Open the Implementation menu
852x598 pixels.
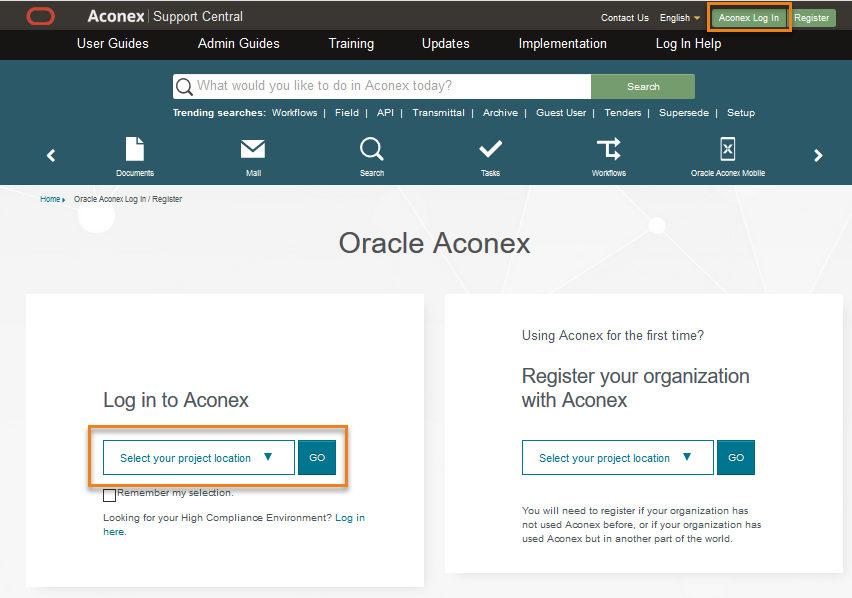[562, 43]
